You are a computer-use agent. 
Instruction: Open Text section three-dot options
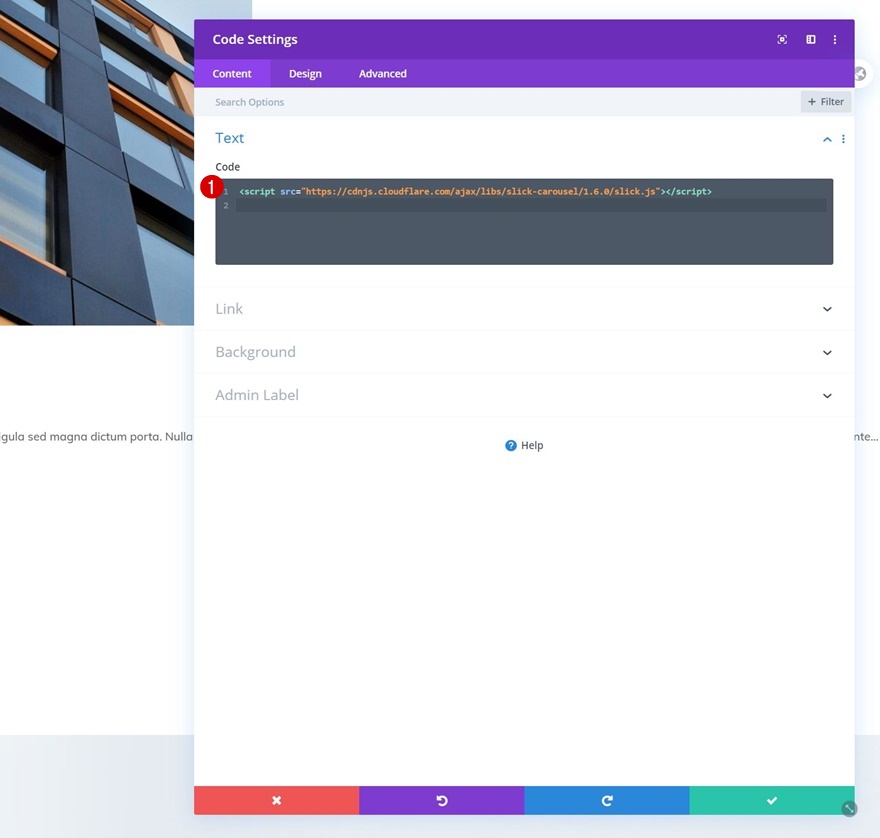coord(843,139)
